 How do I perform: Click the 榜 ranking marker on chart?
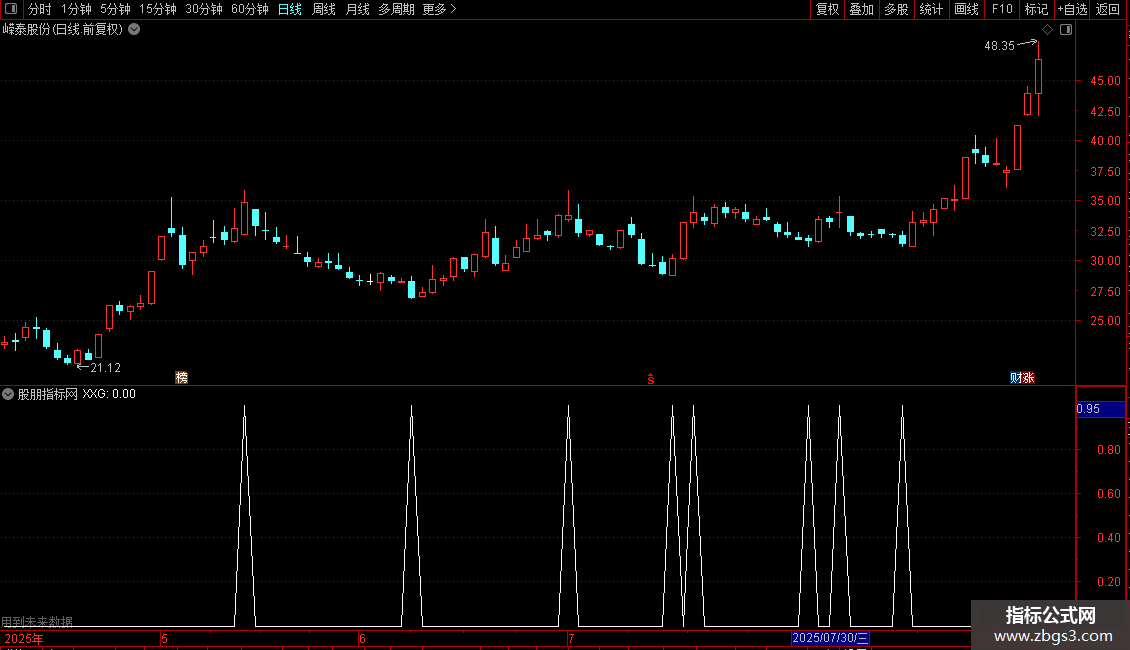182,378
